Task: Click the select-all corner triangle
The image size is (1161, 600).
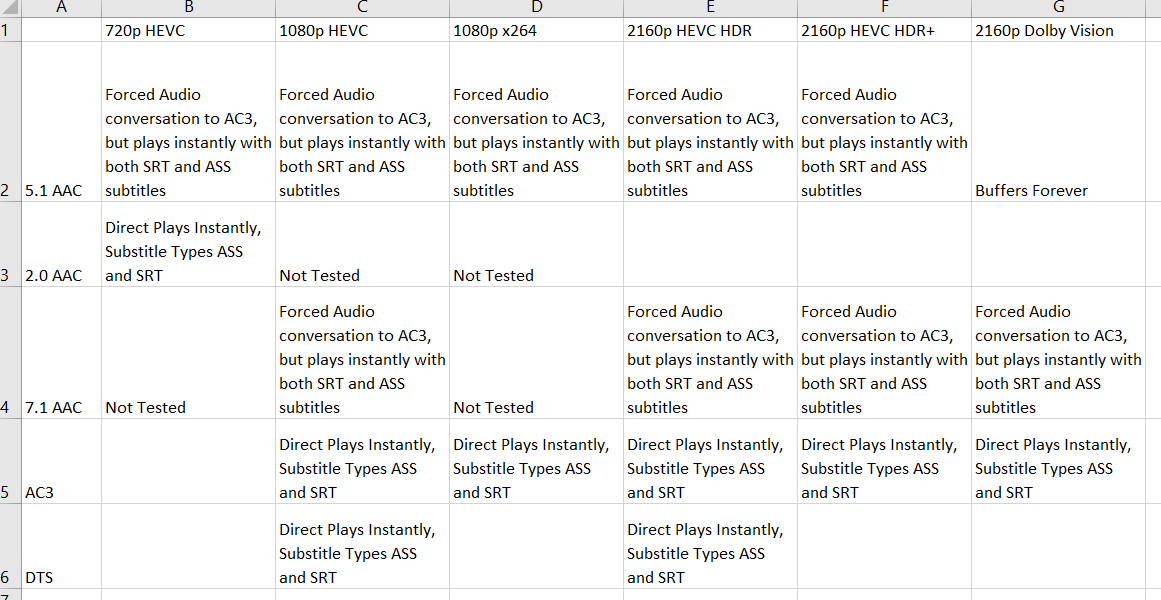Action: click(10, 8)
